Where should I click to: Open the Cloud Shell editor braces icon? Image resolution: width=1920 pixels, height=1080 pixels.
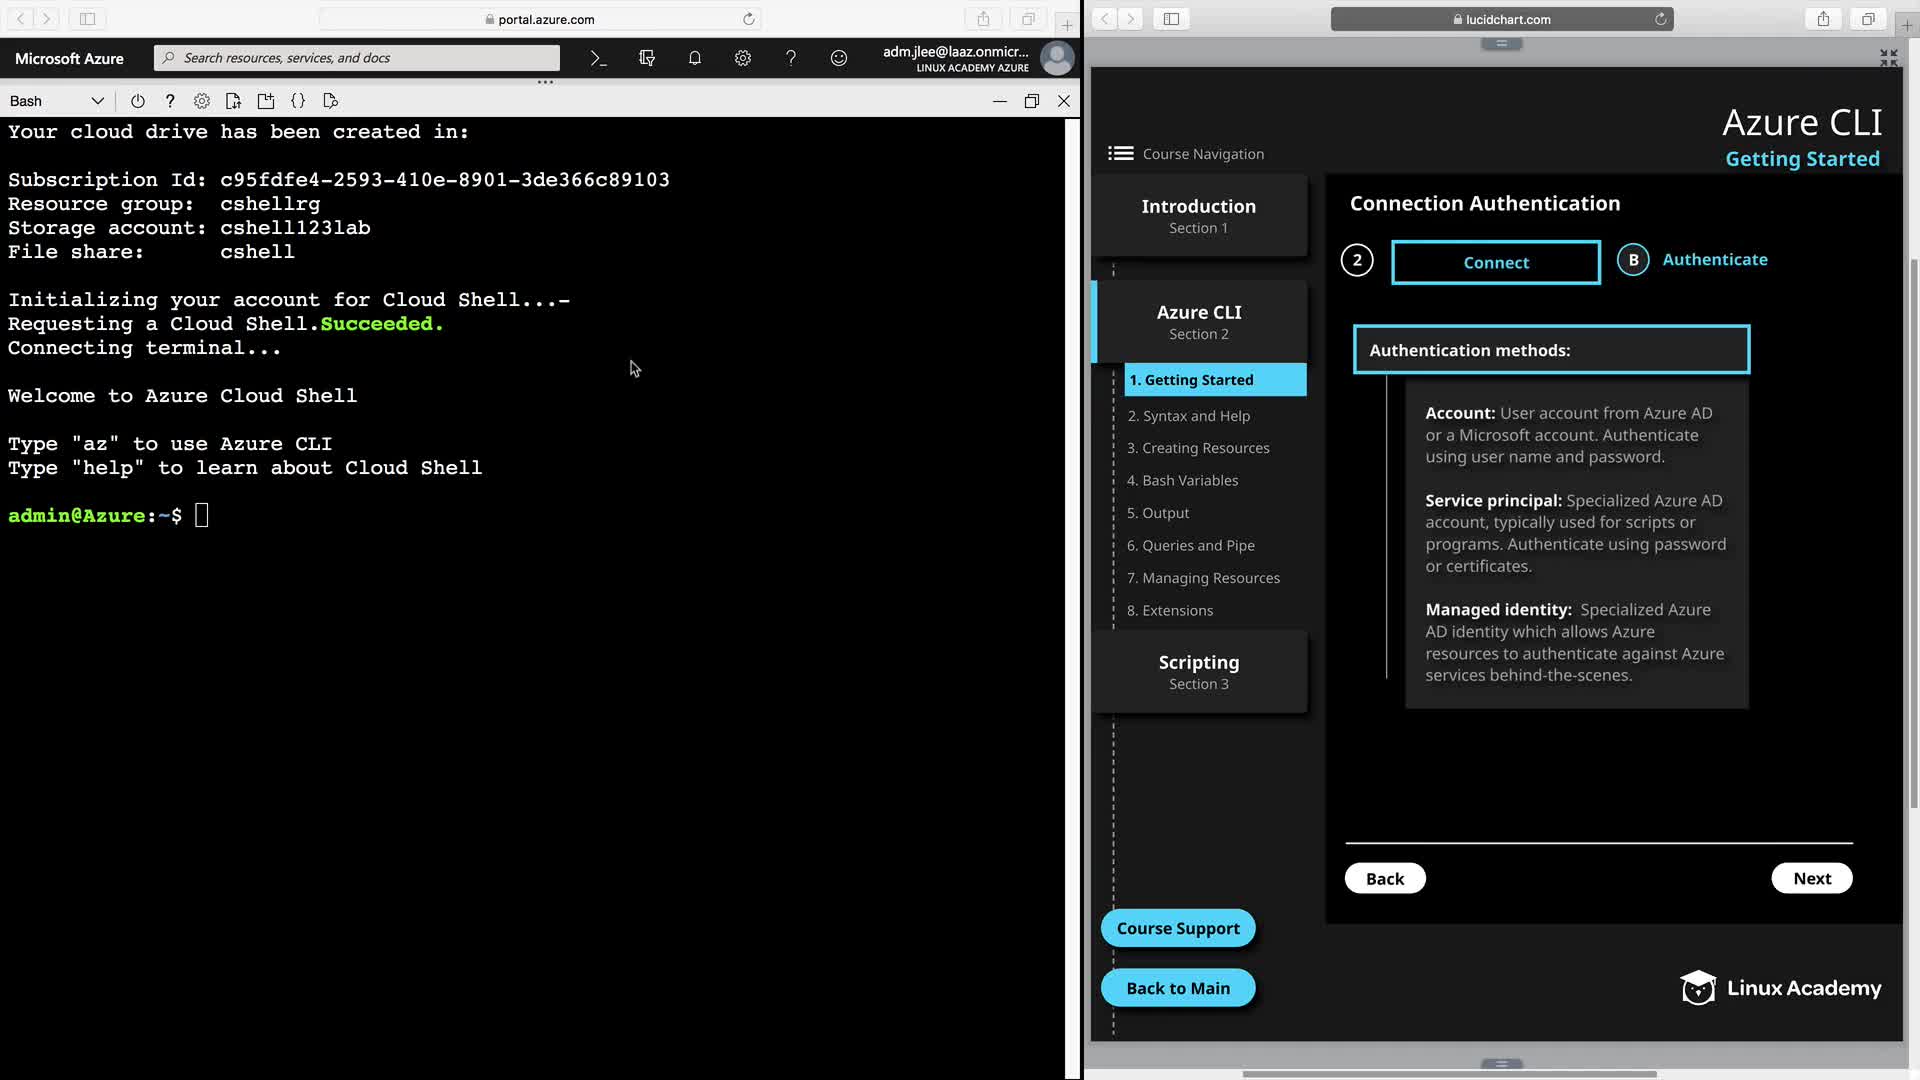(x=298, y=101)
